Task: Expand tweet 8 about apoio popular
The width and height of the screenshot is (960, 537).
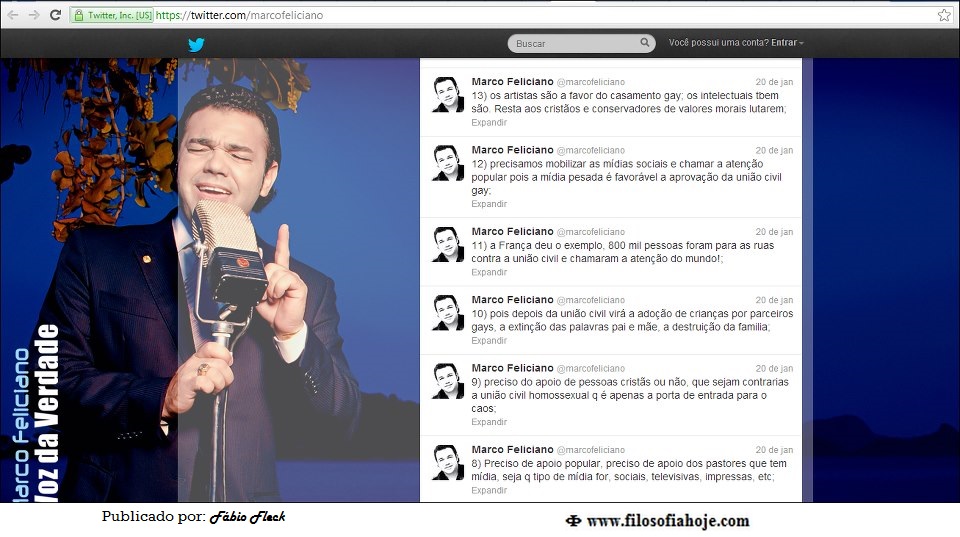Action: (489, 491)
